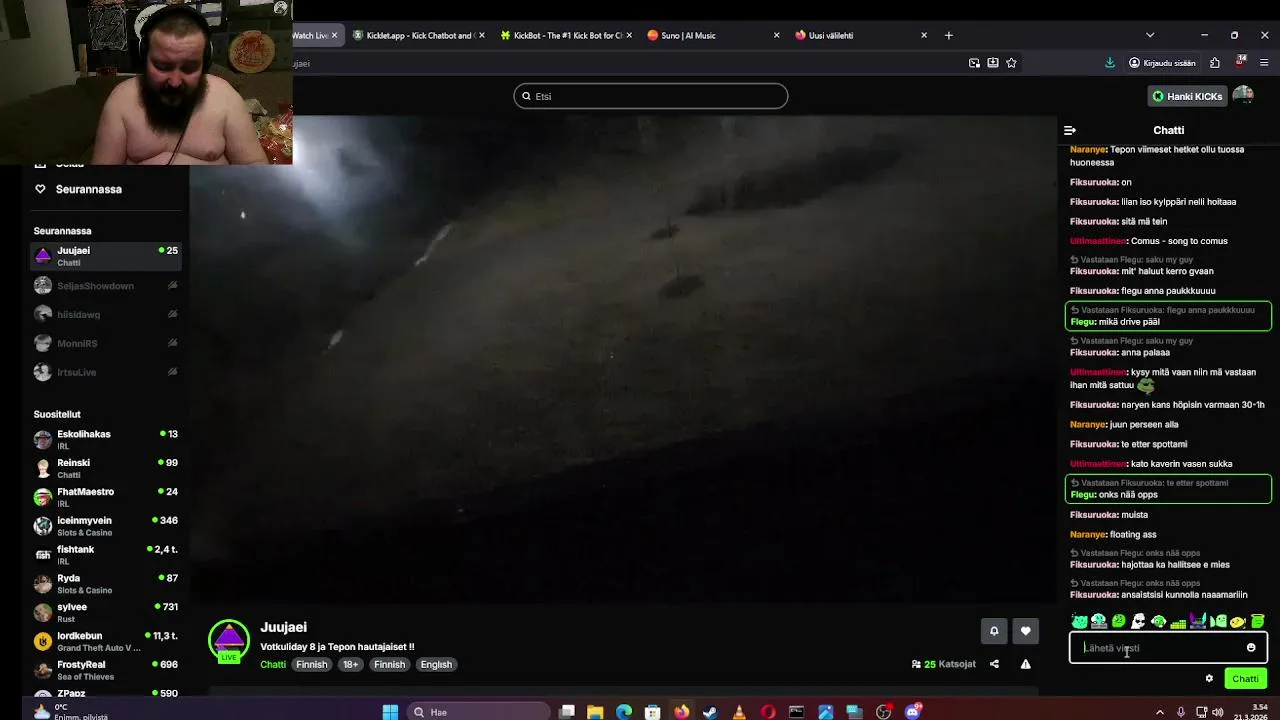Expand the Firefox list all tabs chevron
This screenshot has height=720, width=1280.
pyautogui.click(x=1150, y=35)
